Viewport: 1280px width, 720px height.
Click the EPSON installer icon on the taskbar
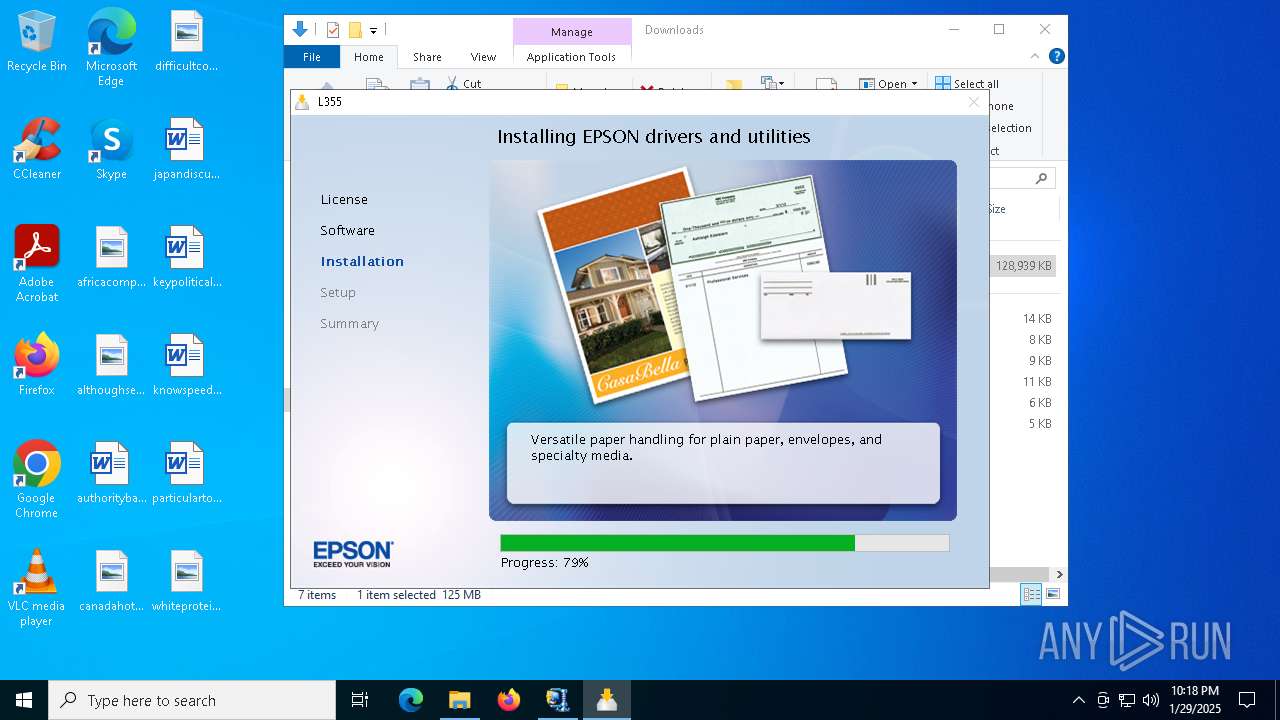tap(607, 700)
